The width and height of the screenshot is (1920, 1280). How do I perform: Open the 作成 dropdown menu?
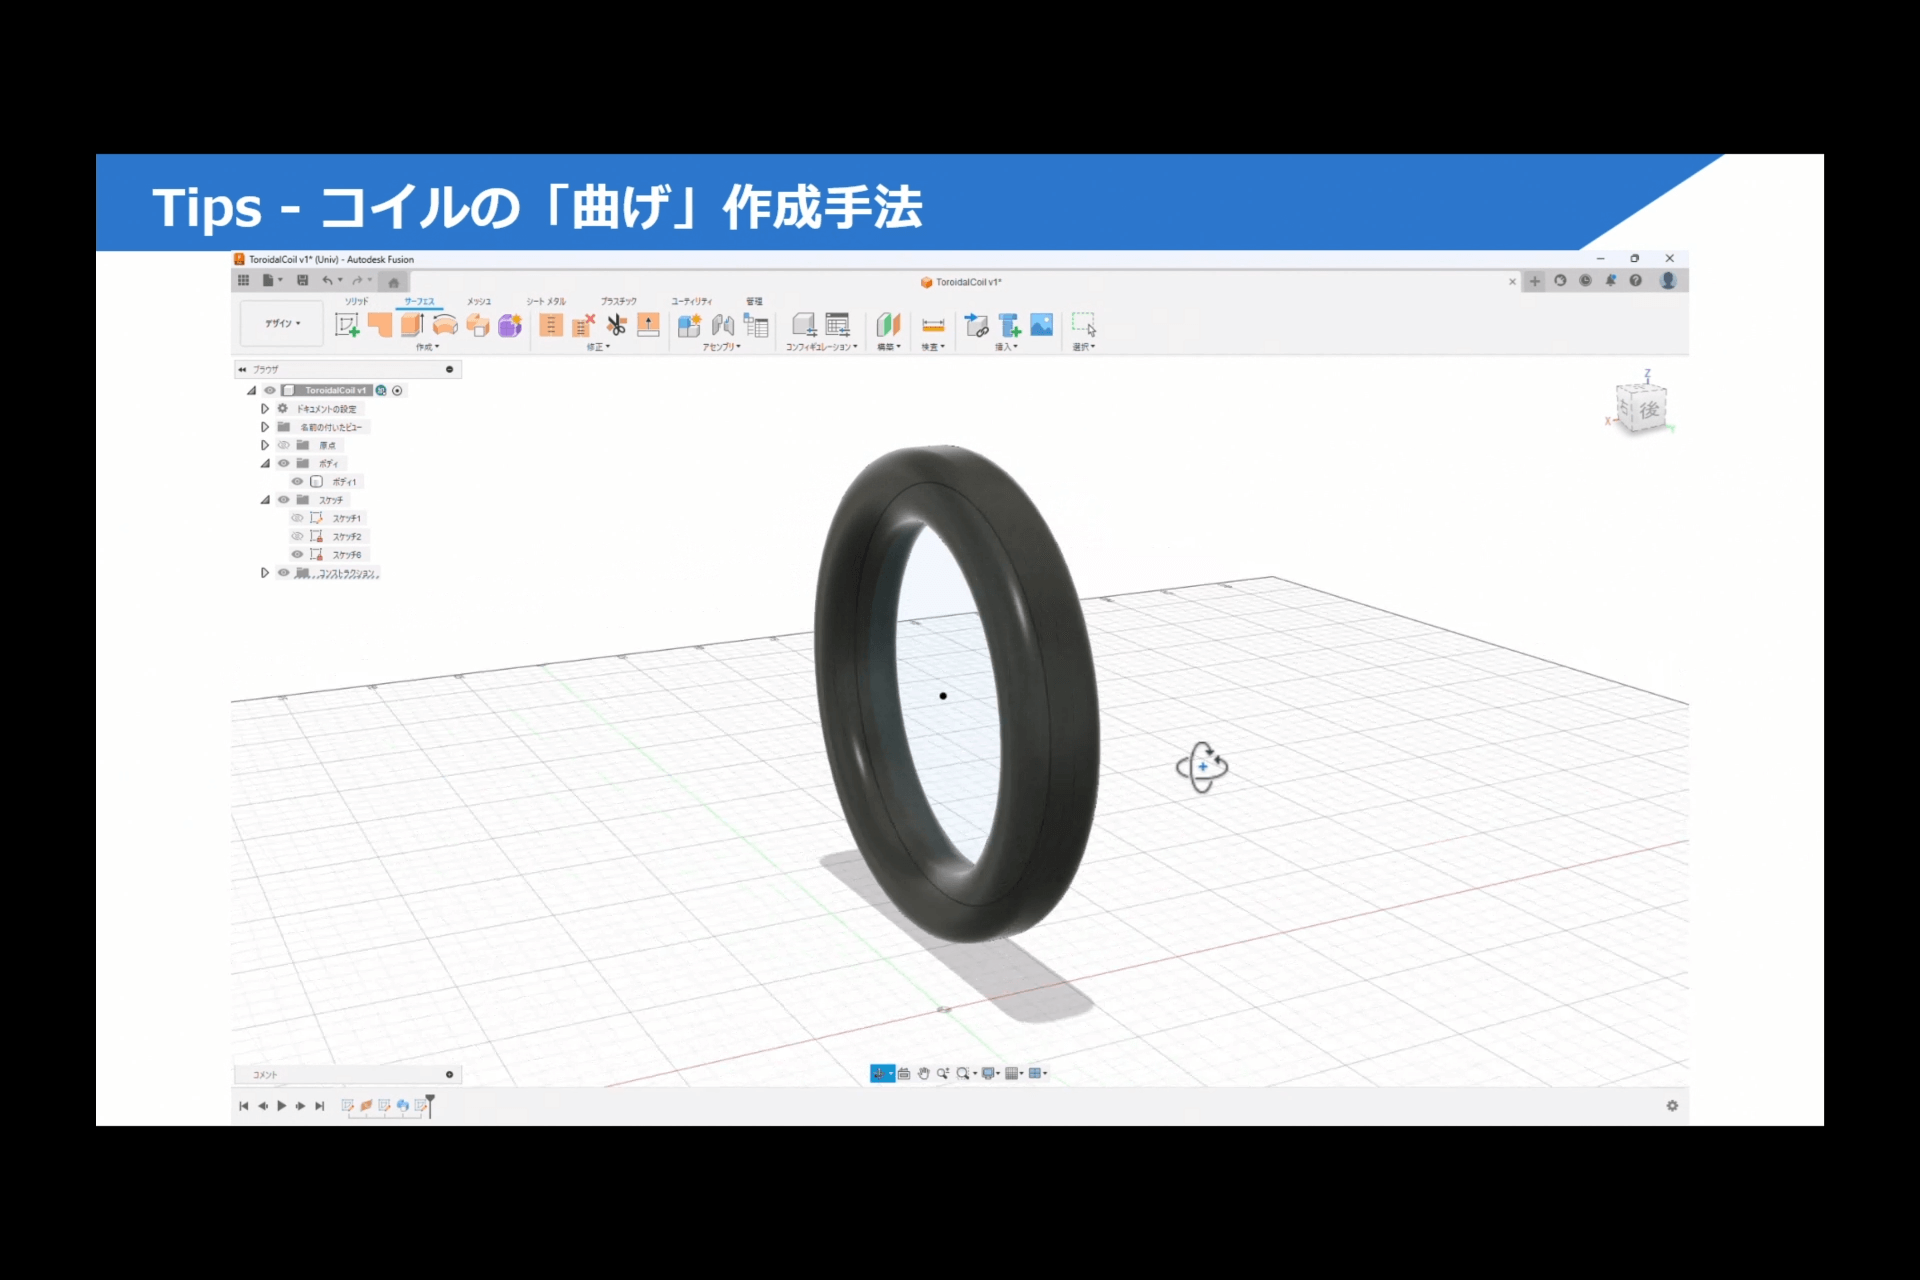pos(427,347)
